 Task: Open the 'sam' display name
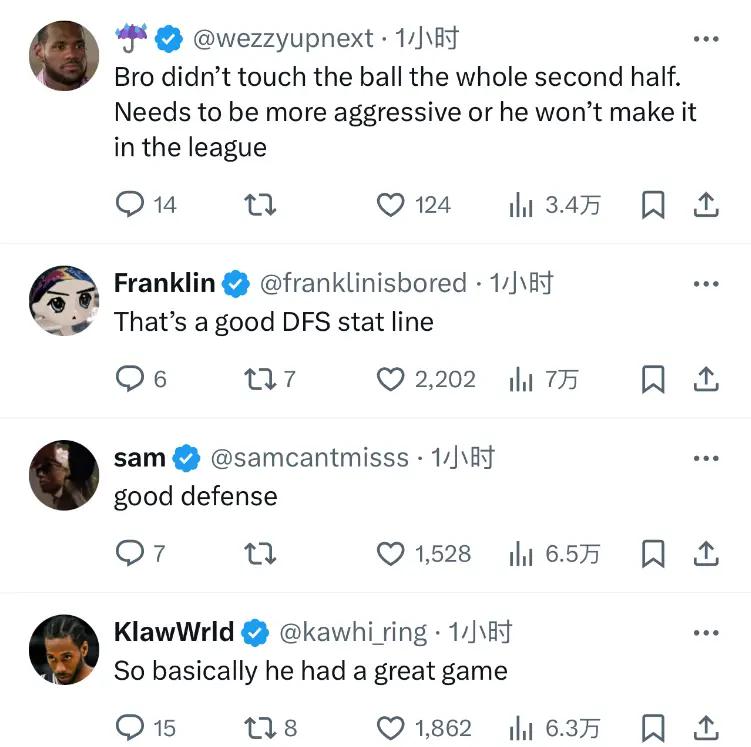(139, 459)
